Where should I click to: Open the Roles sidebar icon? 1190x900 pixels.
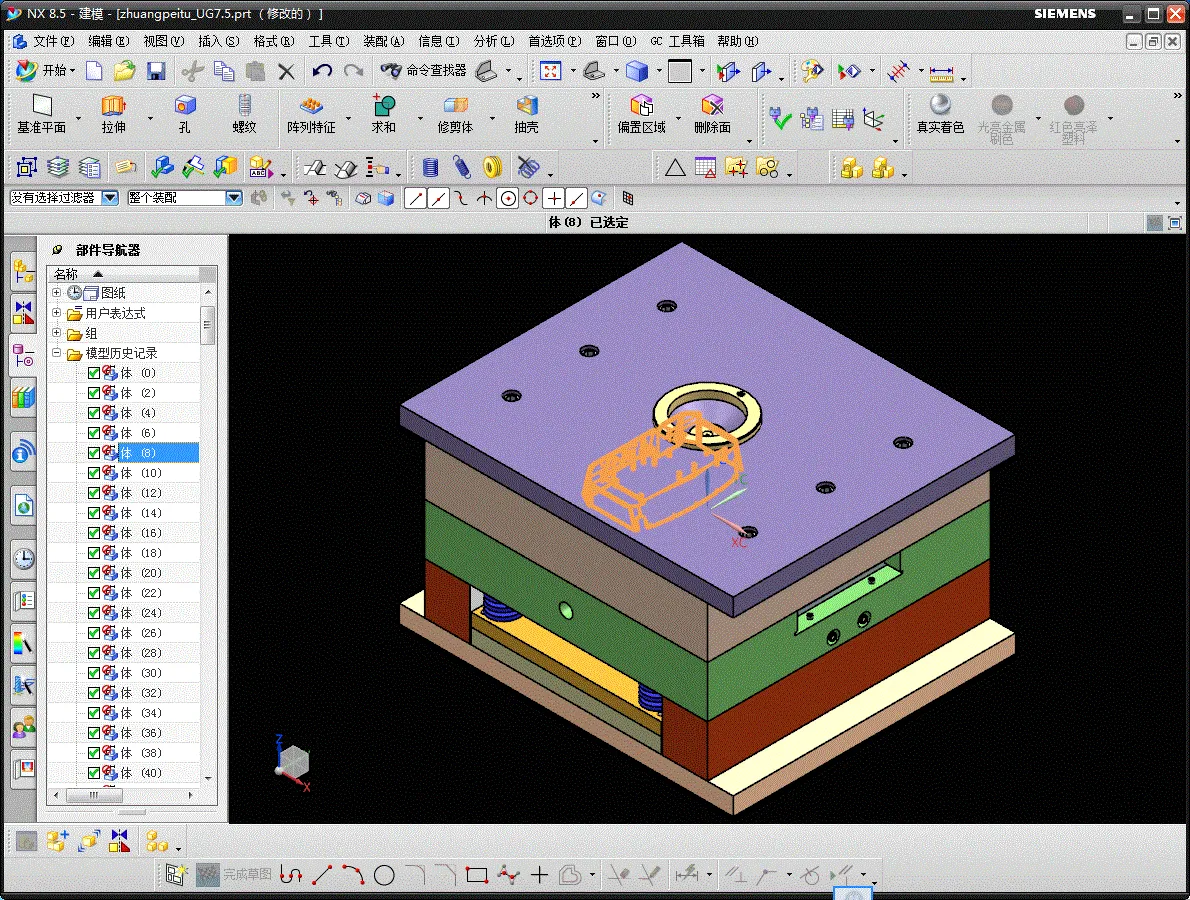tap(24, 727)
